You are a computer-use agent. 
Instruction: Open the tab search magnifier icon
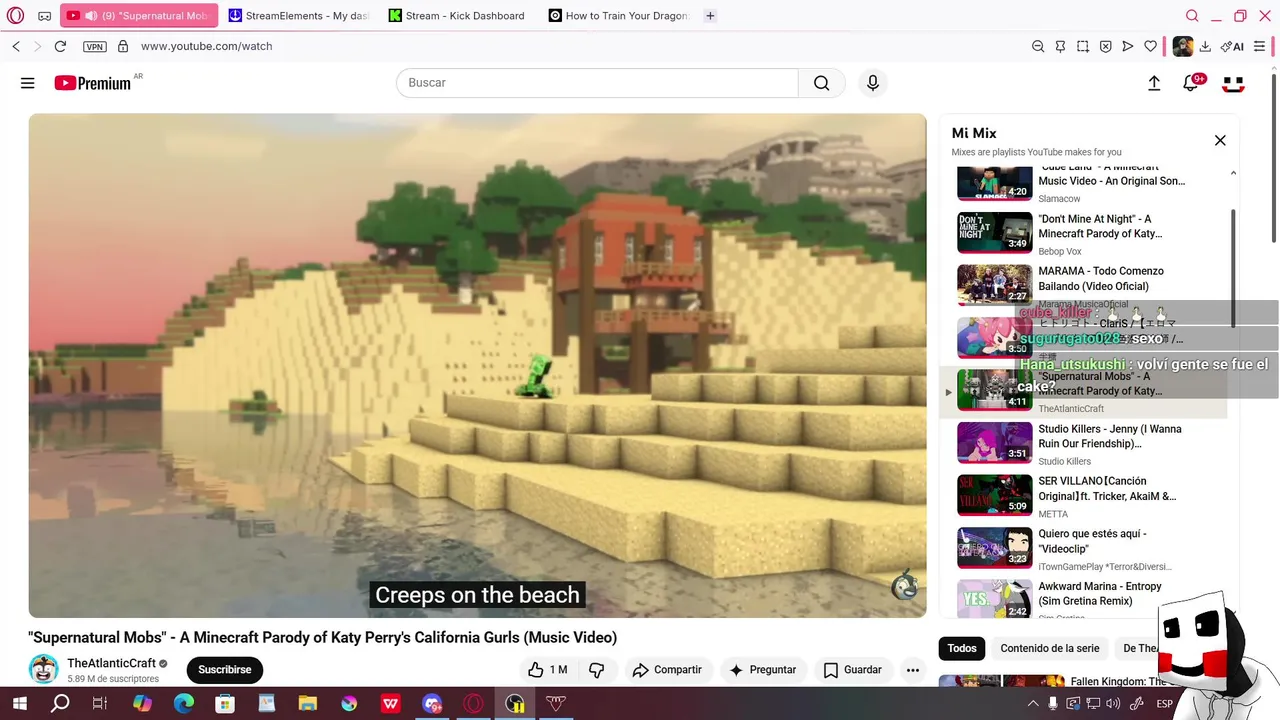click(x=1192, y=16)
